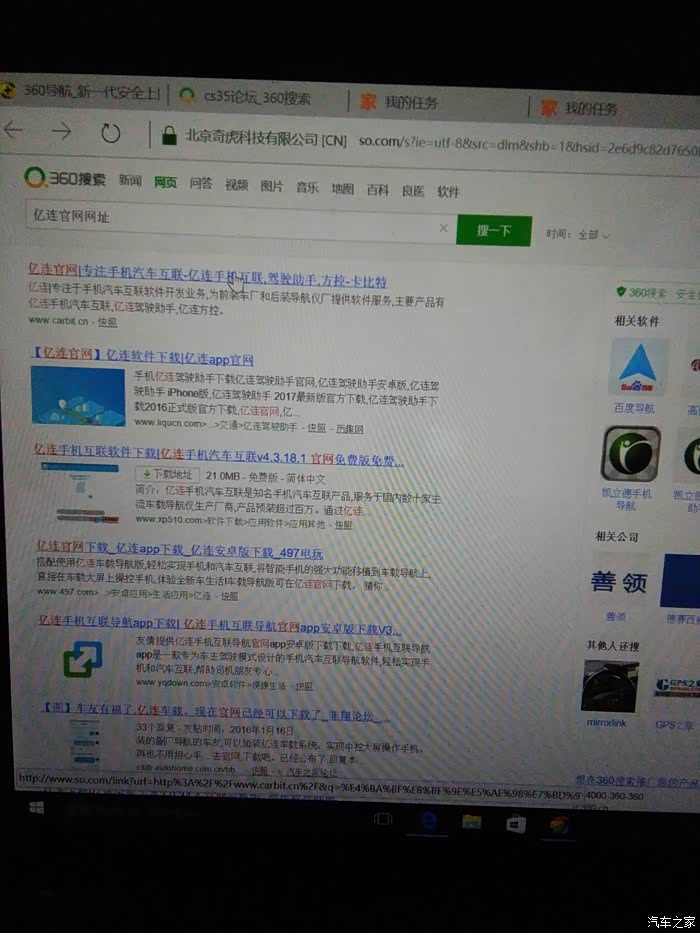Open the mirrorlink thumbnail
700x933 pixels.
point(610,687)
